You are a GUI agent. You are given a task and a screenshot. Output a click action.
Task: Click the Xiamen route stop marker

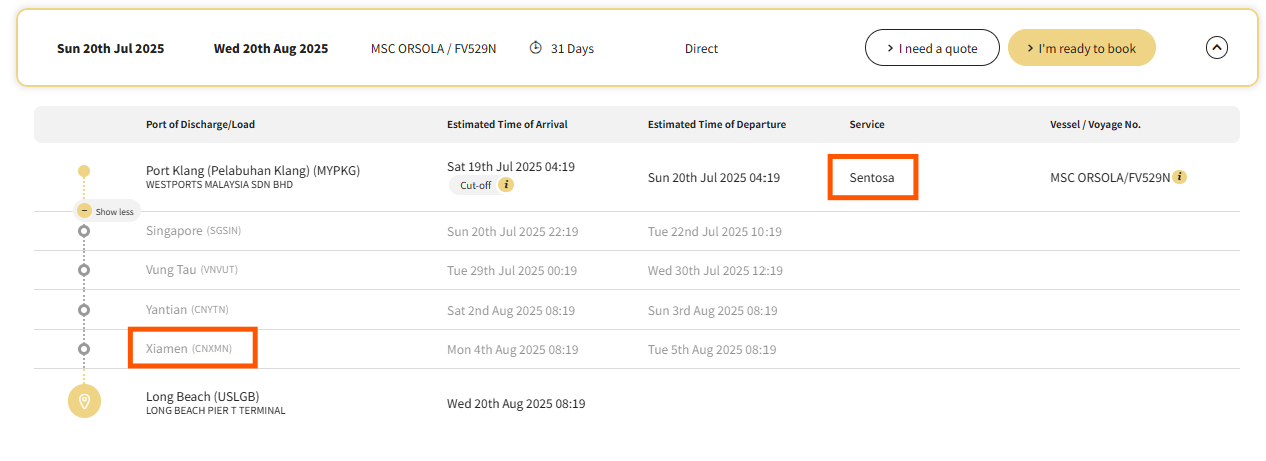(x=84, y=349)
